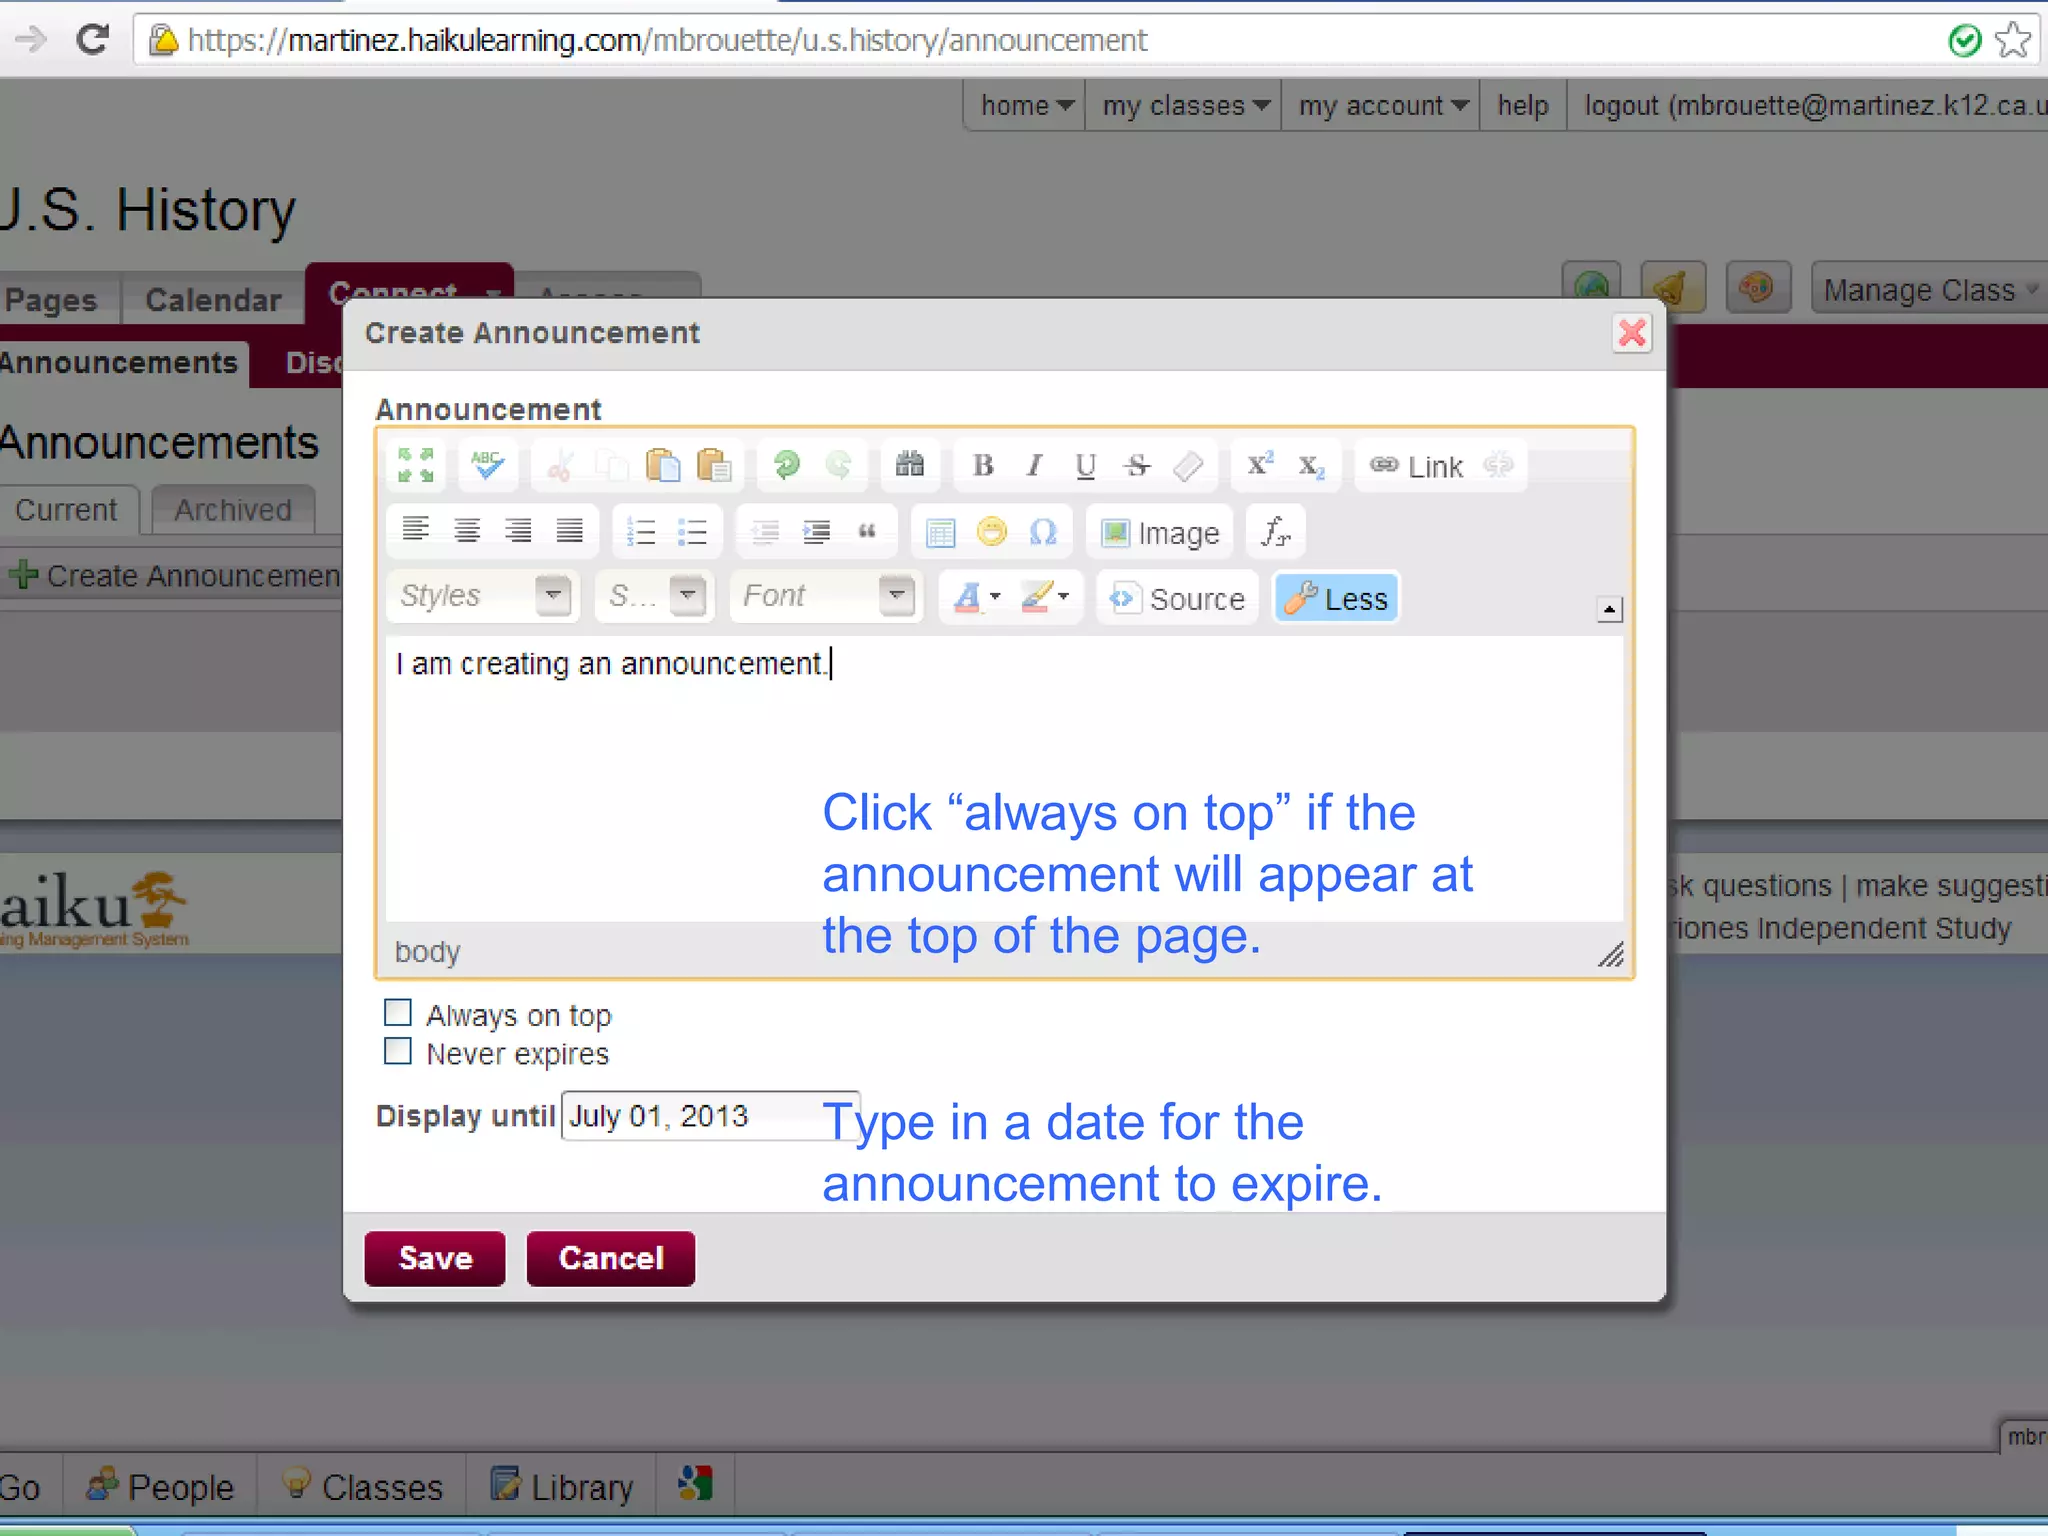Image resolution: width=2048 pixels, height=1536 pixels.
Task: Click the Paste clipboard icon
Action: click(x=662, y=465)
